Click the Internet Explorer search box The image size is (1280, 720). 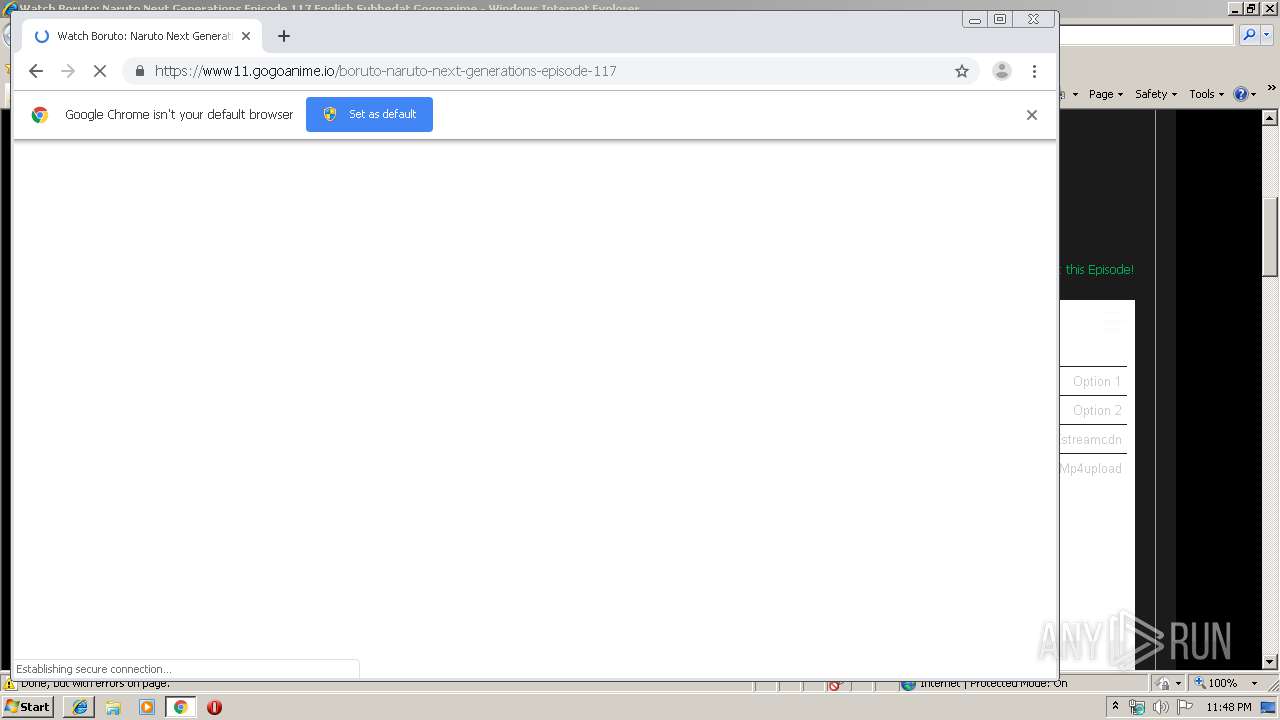pos(1147,35)
